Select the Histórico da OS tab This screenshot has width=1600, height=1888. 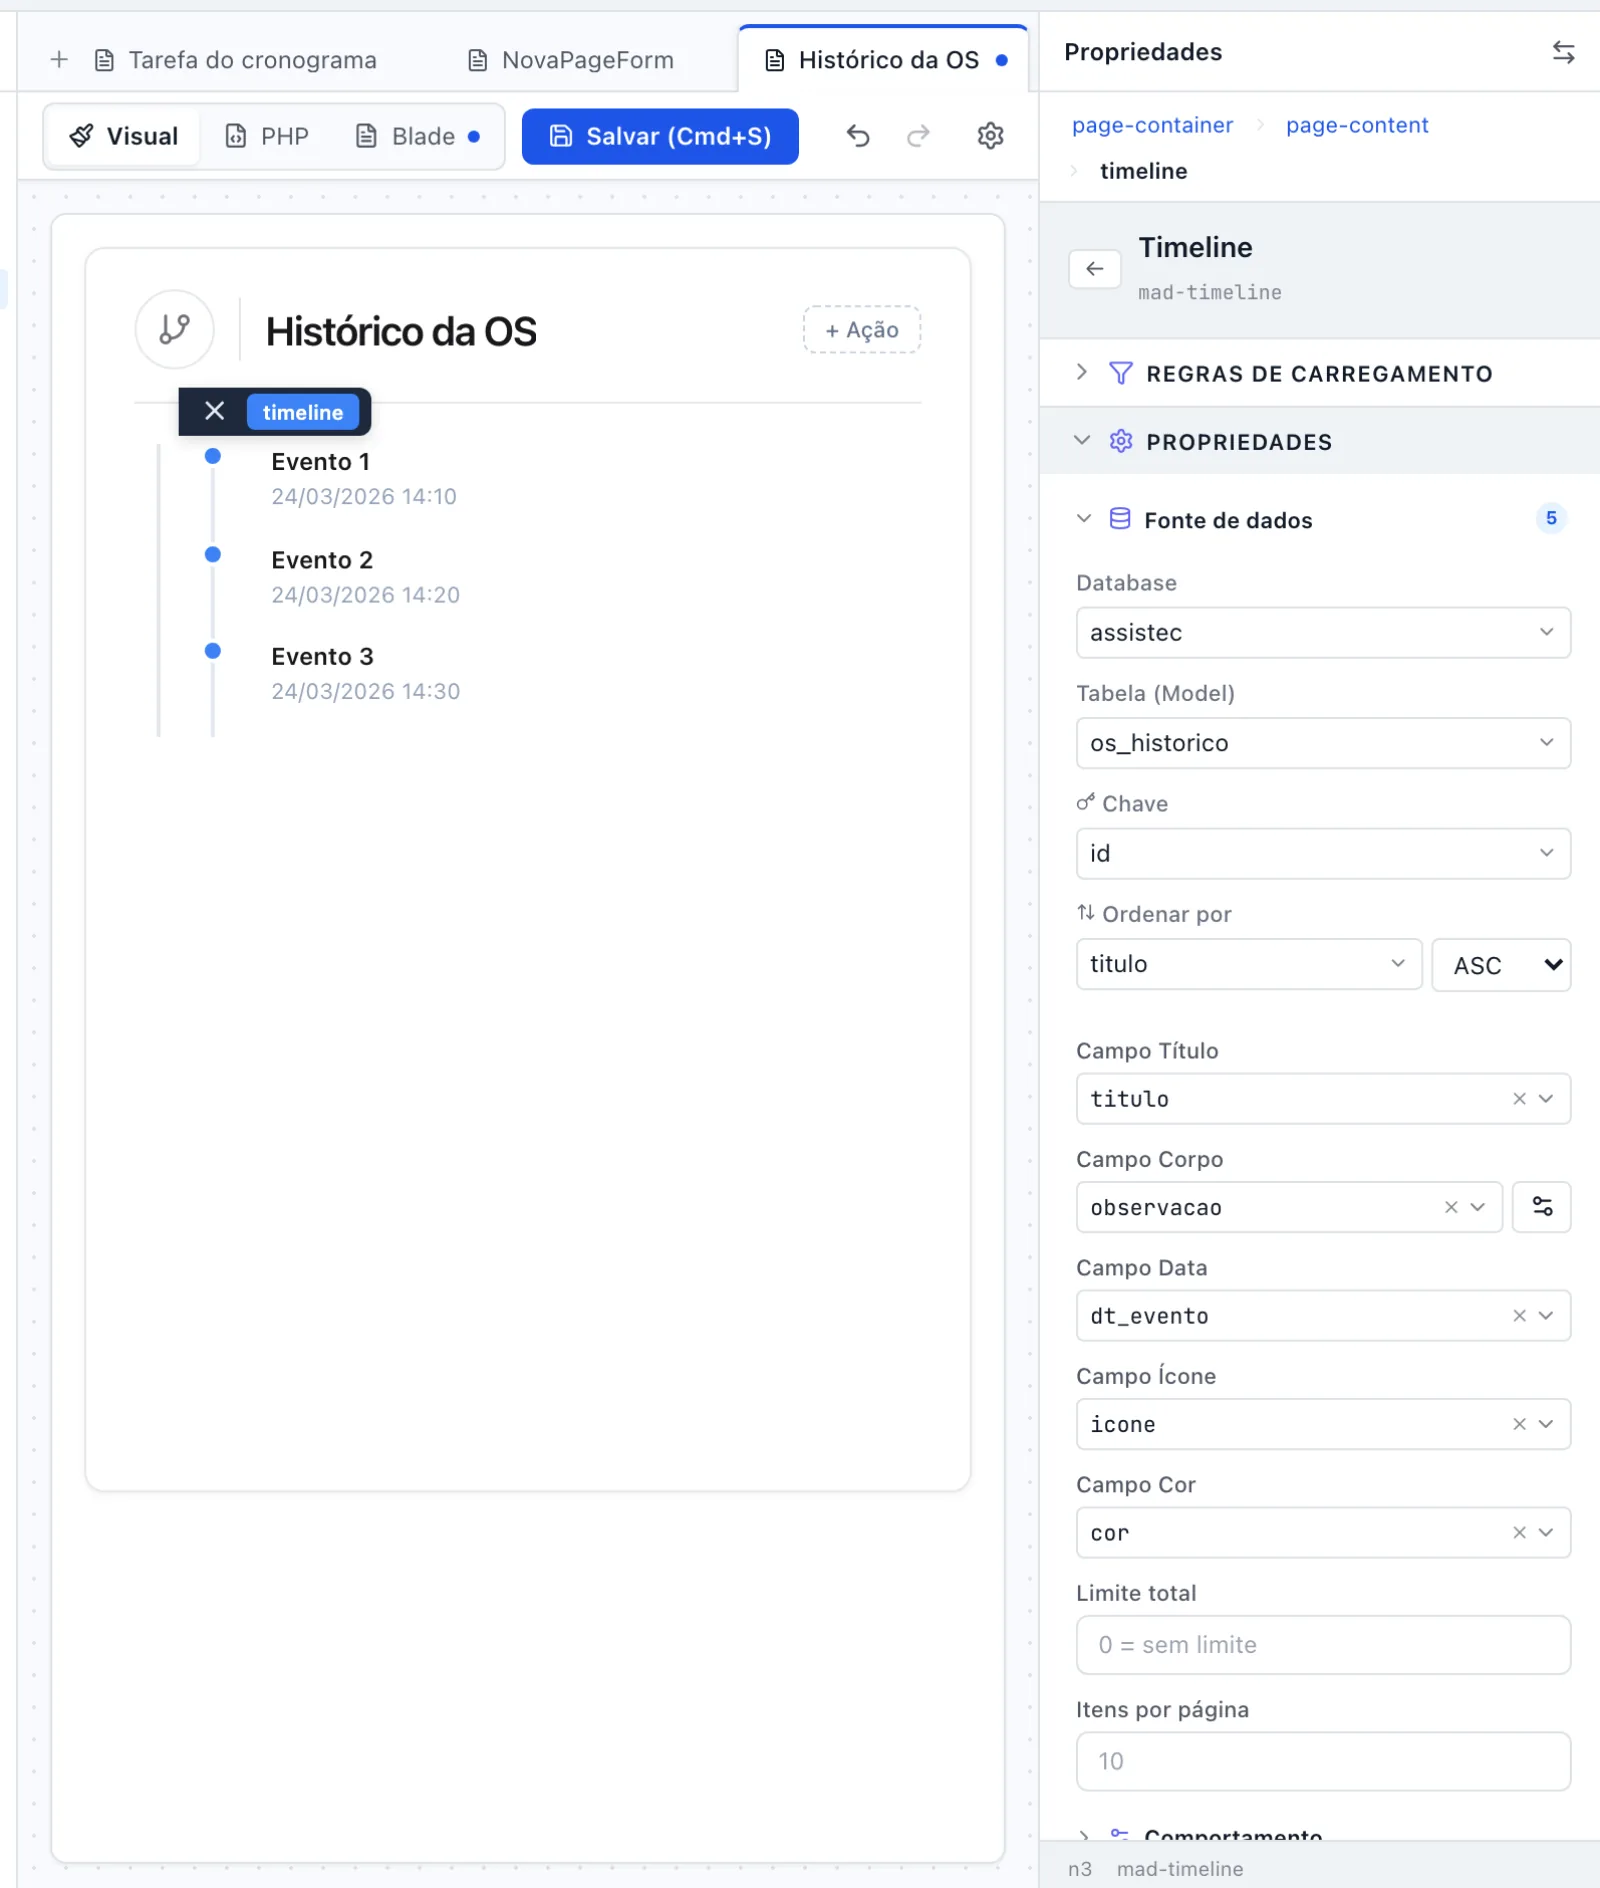click(x=884, y=60)
